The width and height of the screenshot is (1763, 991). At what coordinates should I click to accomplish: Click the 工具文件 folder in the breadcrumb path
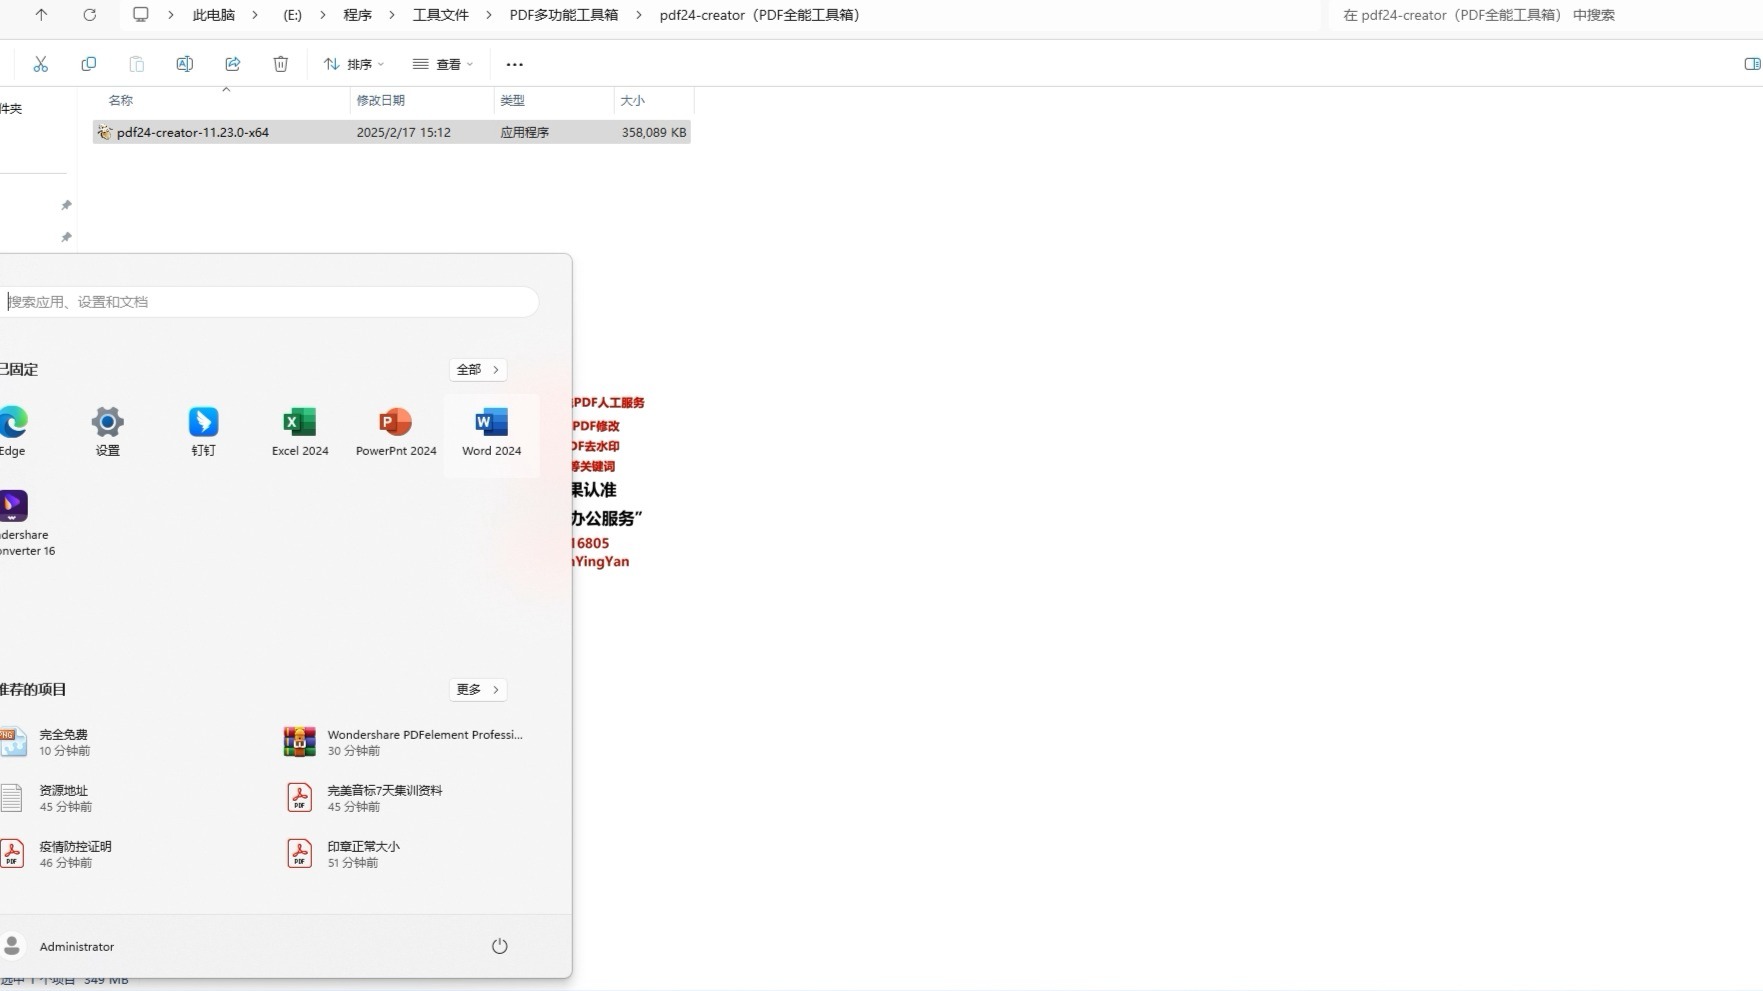coord(440,15)
